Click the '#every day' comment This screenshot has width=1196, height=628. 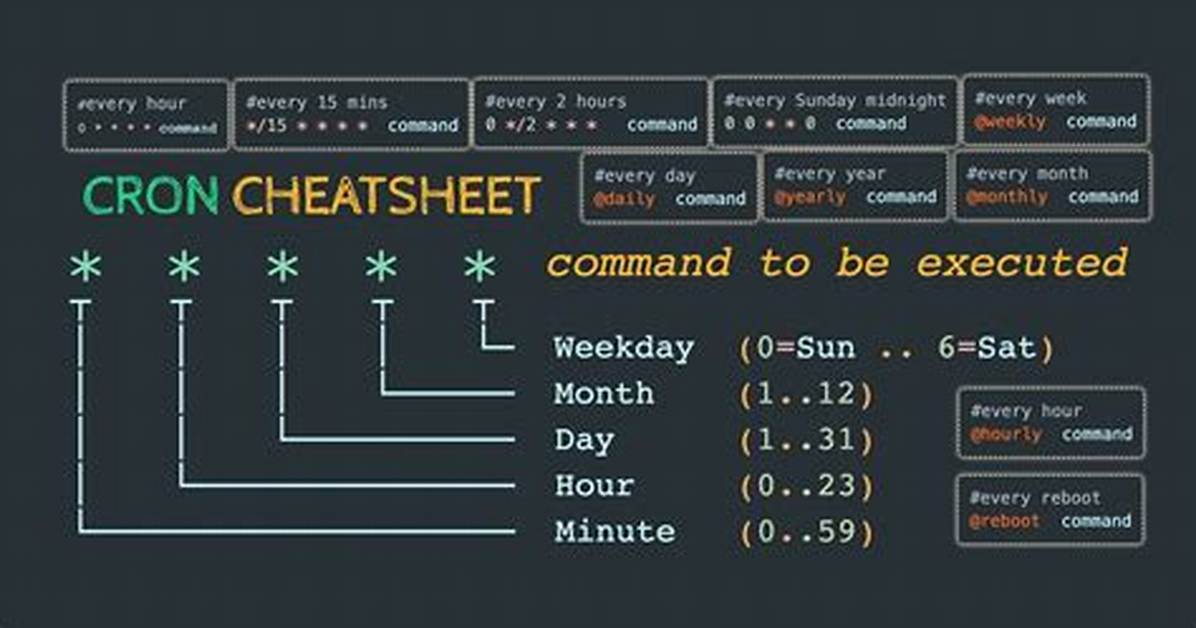(645, 176)
